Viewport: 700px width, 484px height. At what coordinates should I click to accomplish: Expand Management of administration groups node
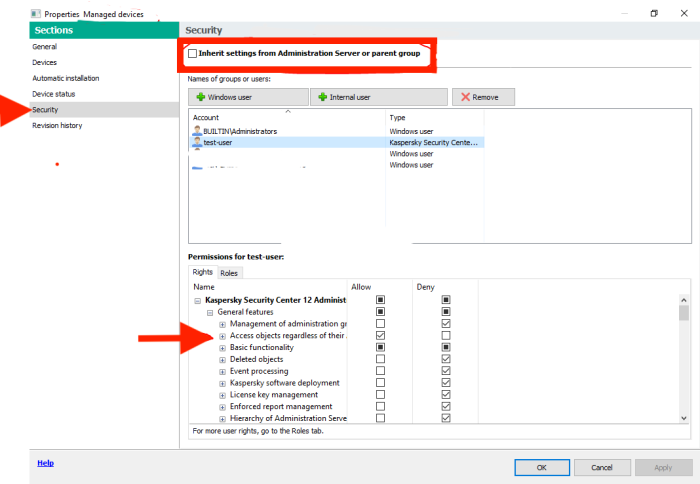(x=222, y=325)
